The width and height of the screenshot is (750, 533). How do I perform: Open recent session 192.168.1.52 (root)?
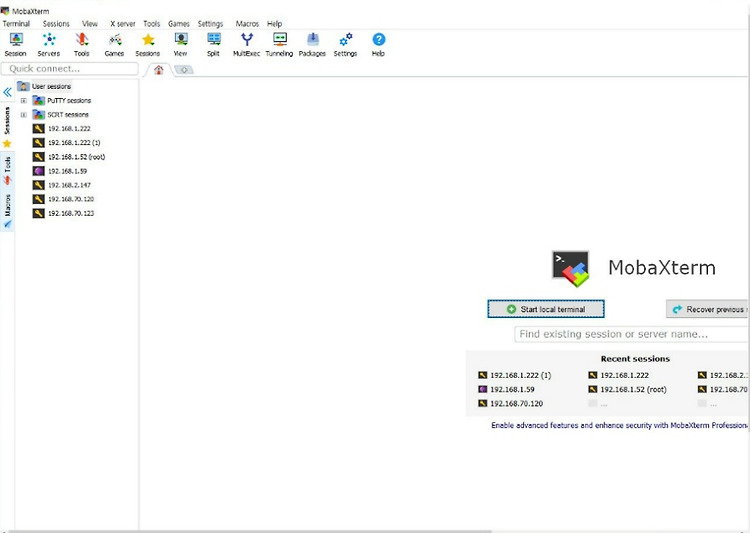[627, 389]
